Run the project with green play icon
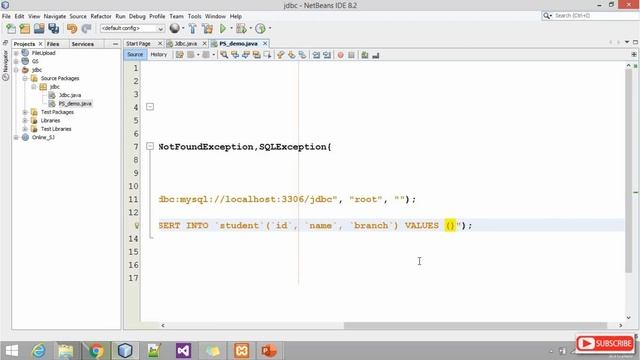 pos(223,28)
